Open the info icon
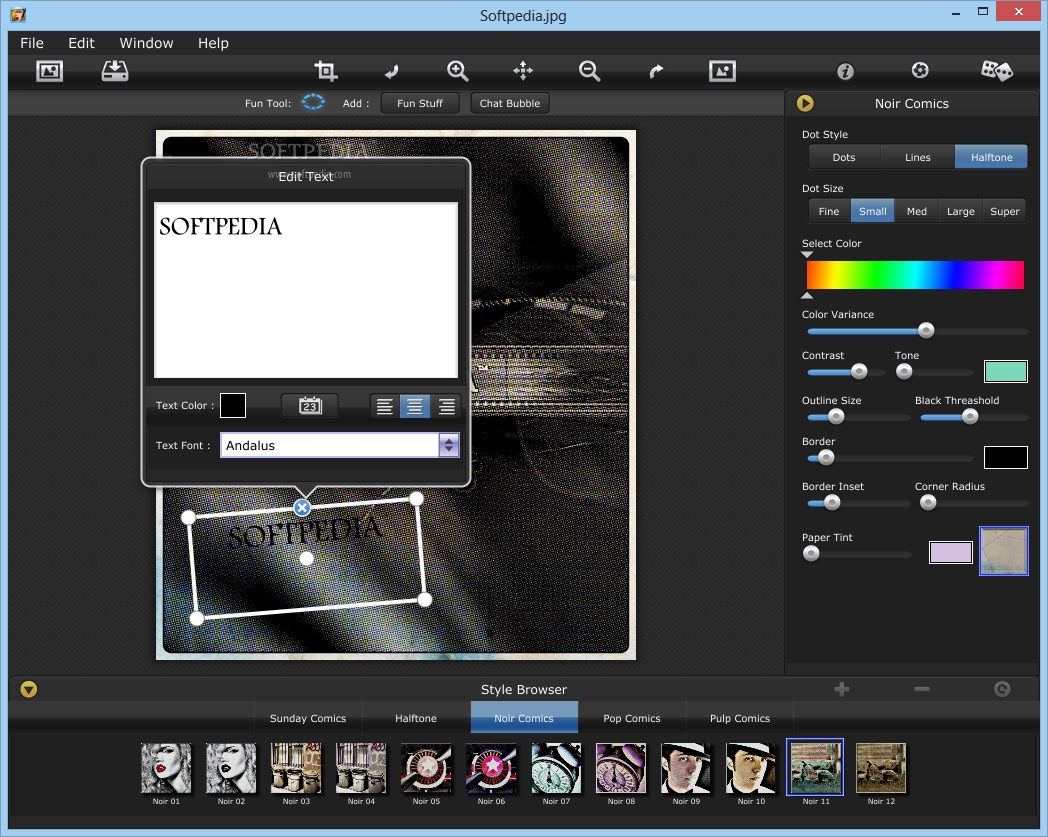This screenshot has width=1048, height=837. (845, 71)
